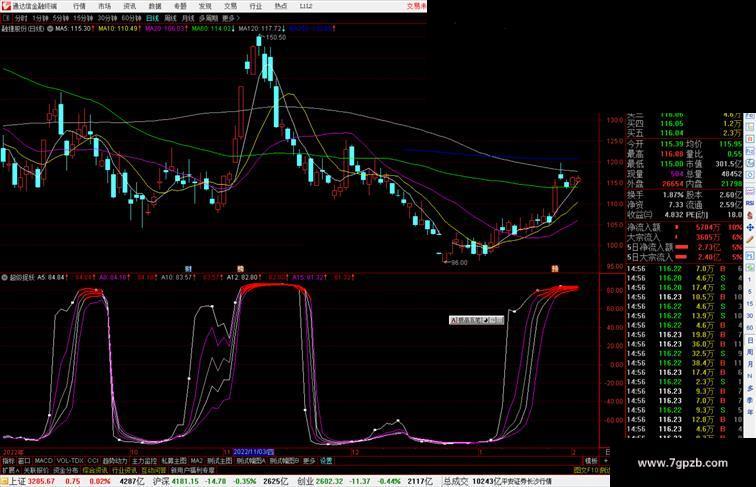Click the 周 period shortcut in right sidebar

pos(750,352)
